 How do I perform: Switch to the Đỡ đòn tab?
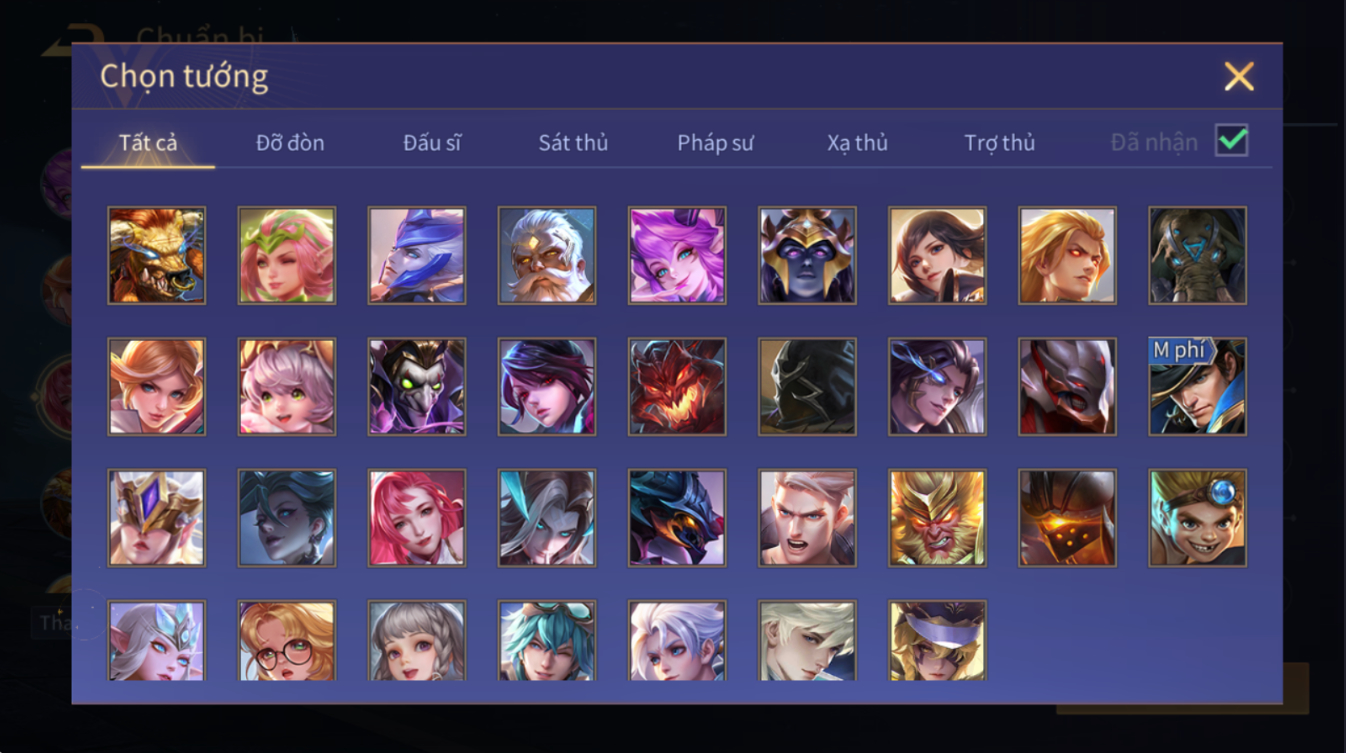290,143
